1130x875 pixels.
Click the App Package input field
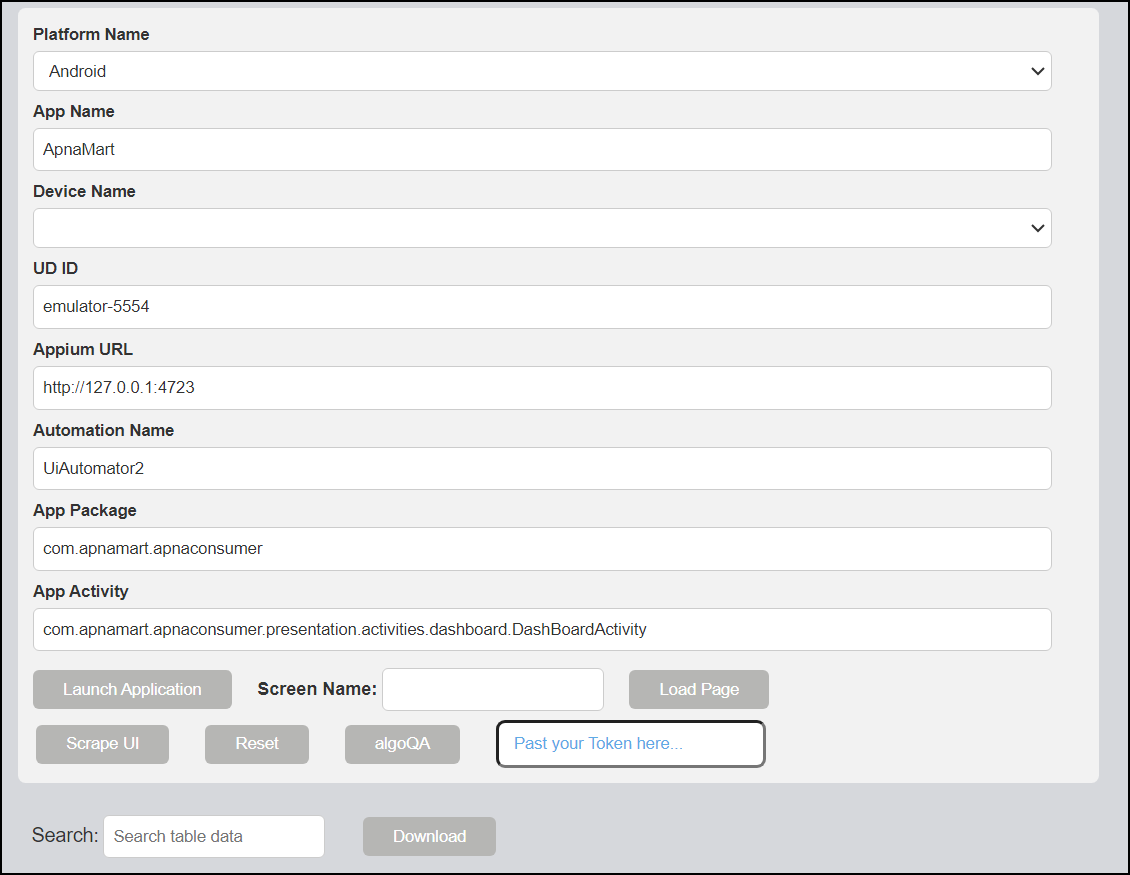click(x=542, y=549)
